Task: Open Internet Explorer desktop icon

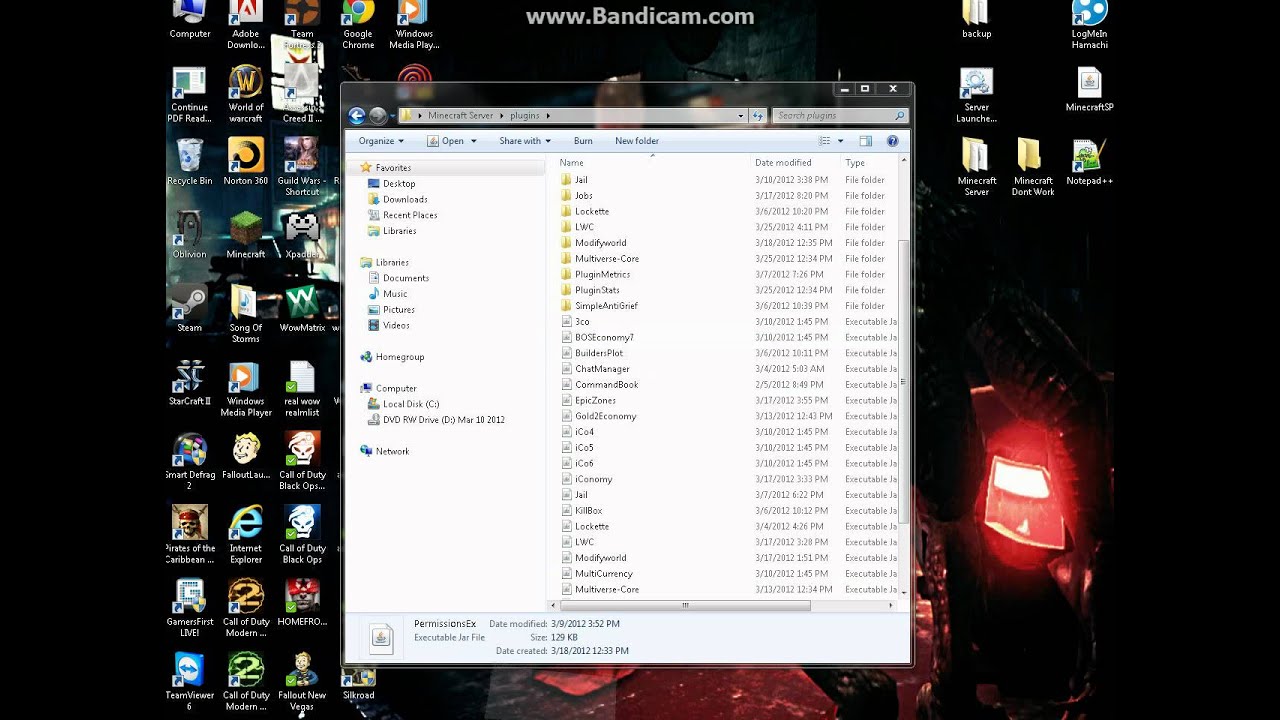Action: [245, 535]
